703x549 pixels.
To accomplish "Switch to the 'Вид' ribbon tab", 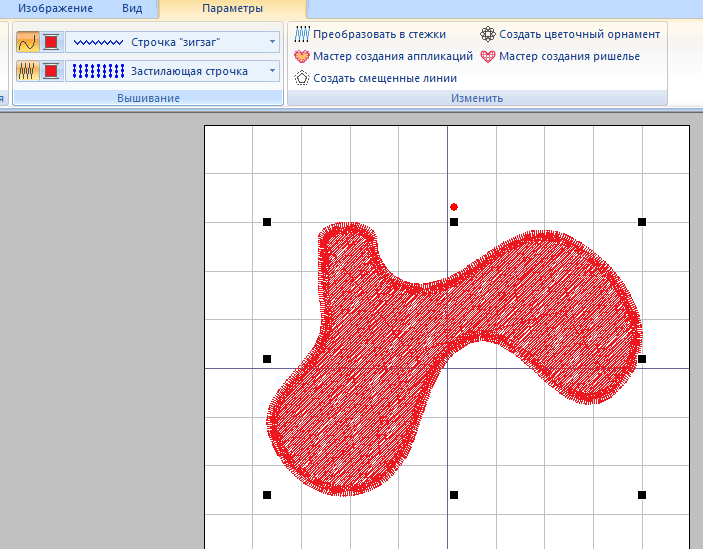I will 132,8.
